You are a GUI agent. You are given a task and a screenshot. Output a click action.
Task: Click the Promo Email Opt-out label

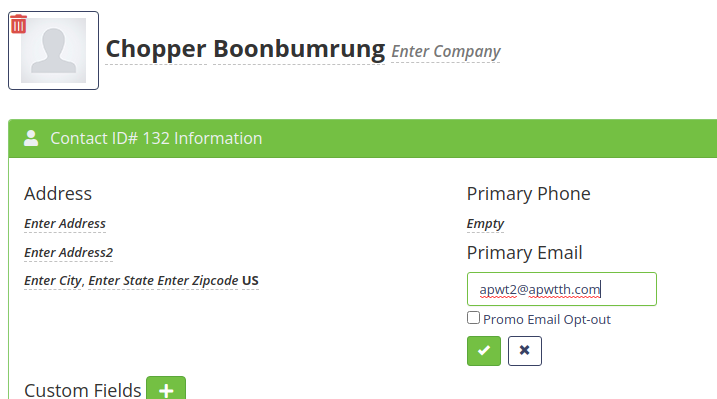tap(547, 319)
